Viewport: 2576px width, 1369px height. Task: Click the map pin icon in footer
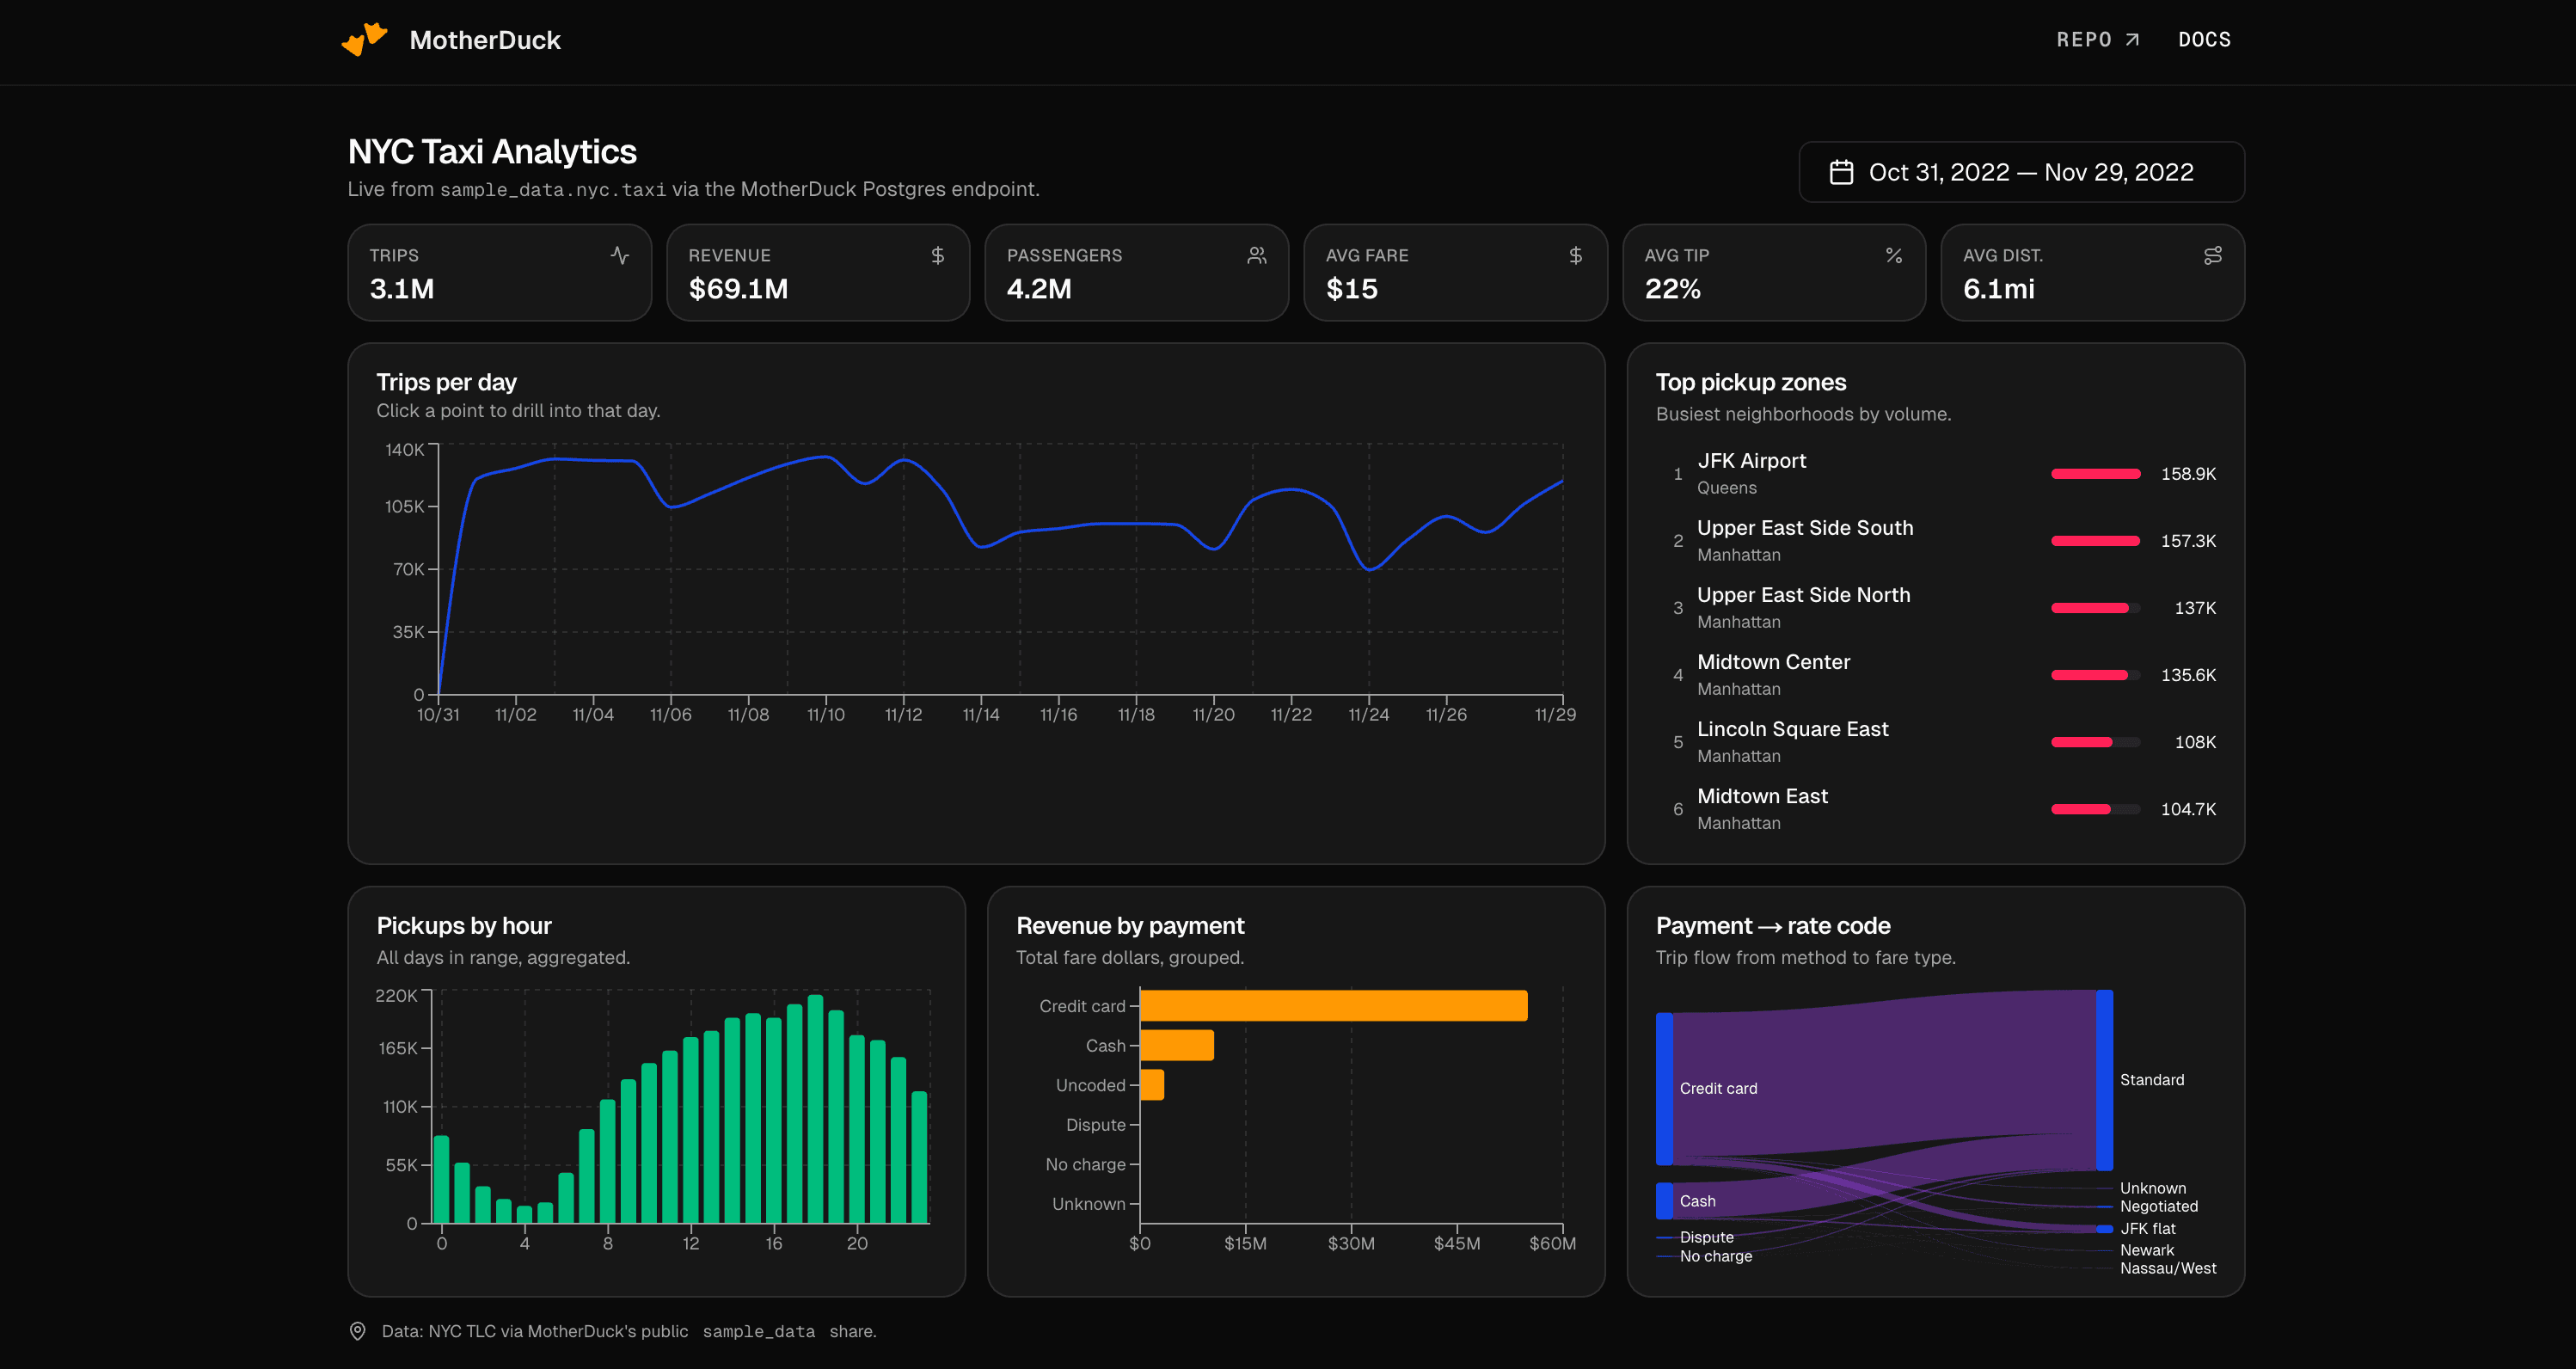pyautogui.click(x=357, y=1331)
